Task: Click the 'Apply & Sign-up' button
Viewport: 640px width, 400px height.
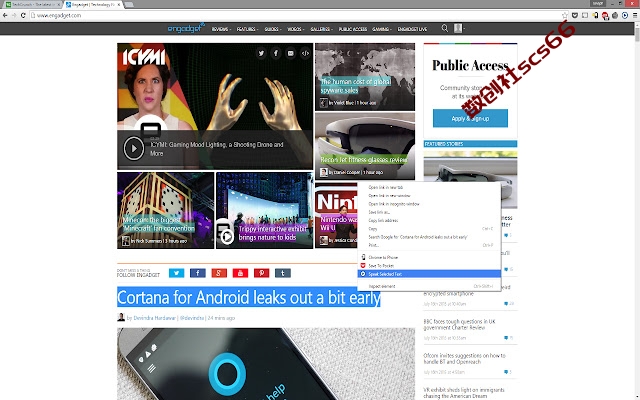Action: pos(470,118)
